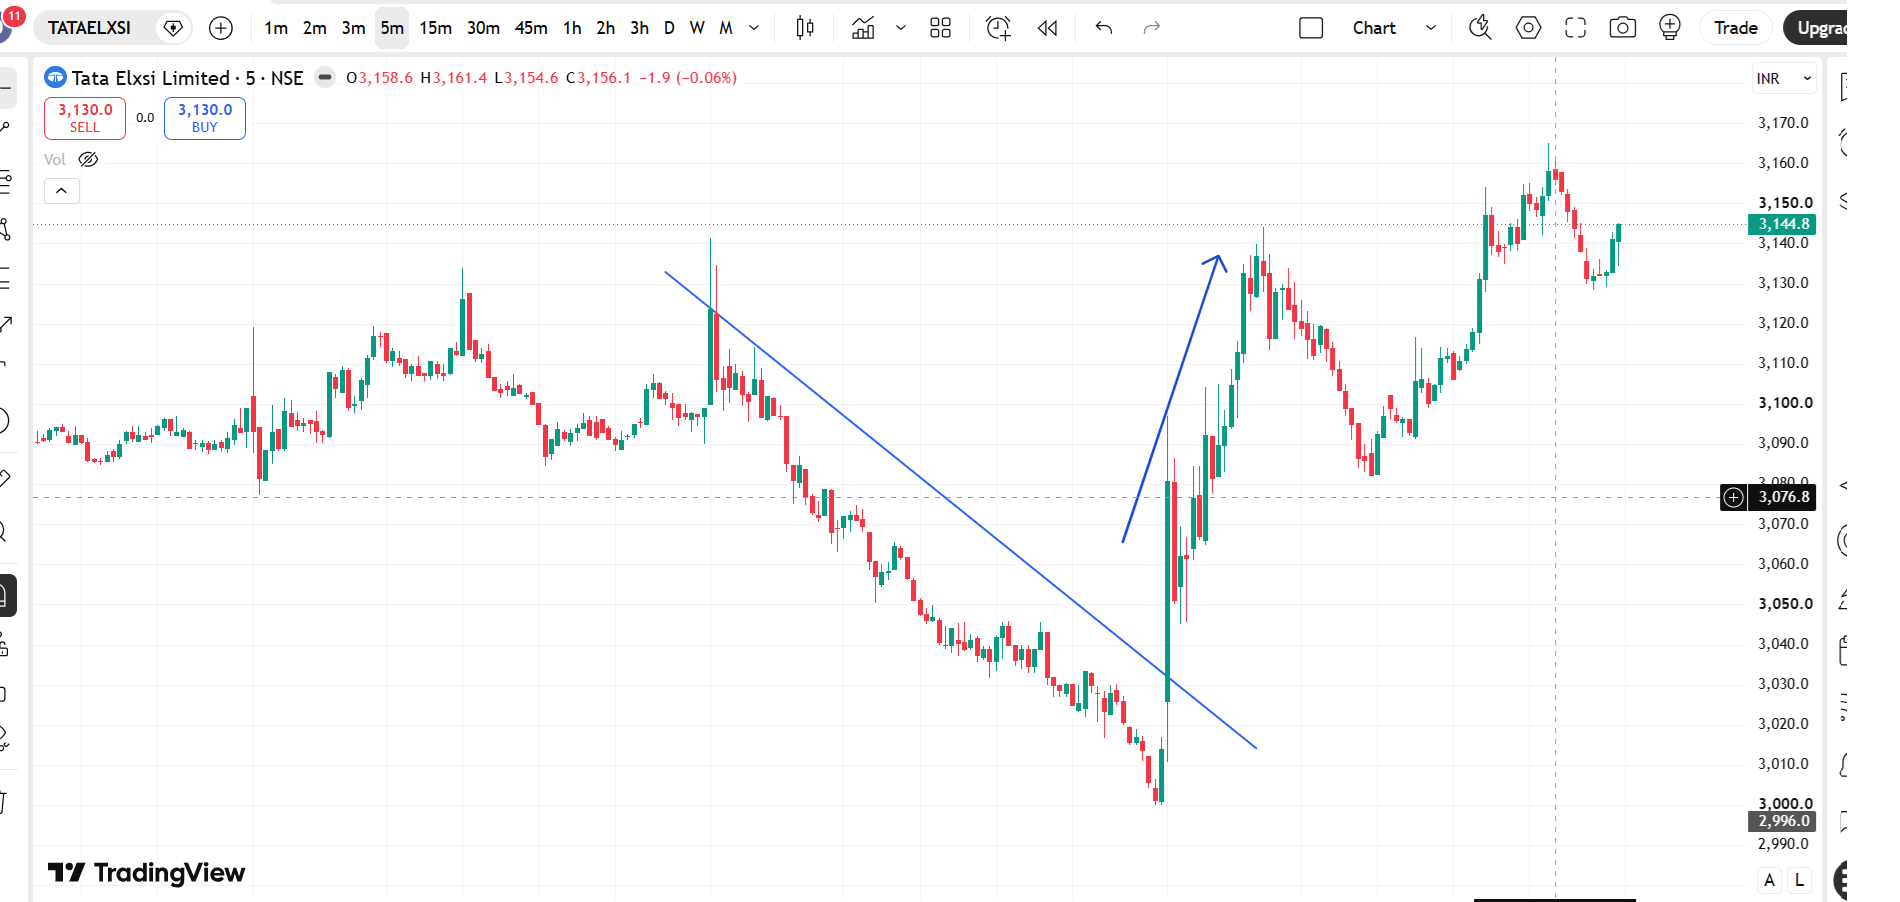
Task: Collapse the indicator legend with chevron
Action: (61, 191)
